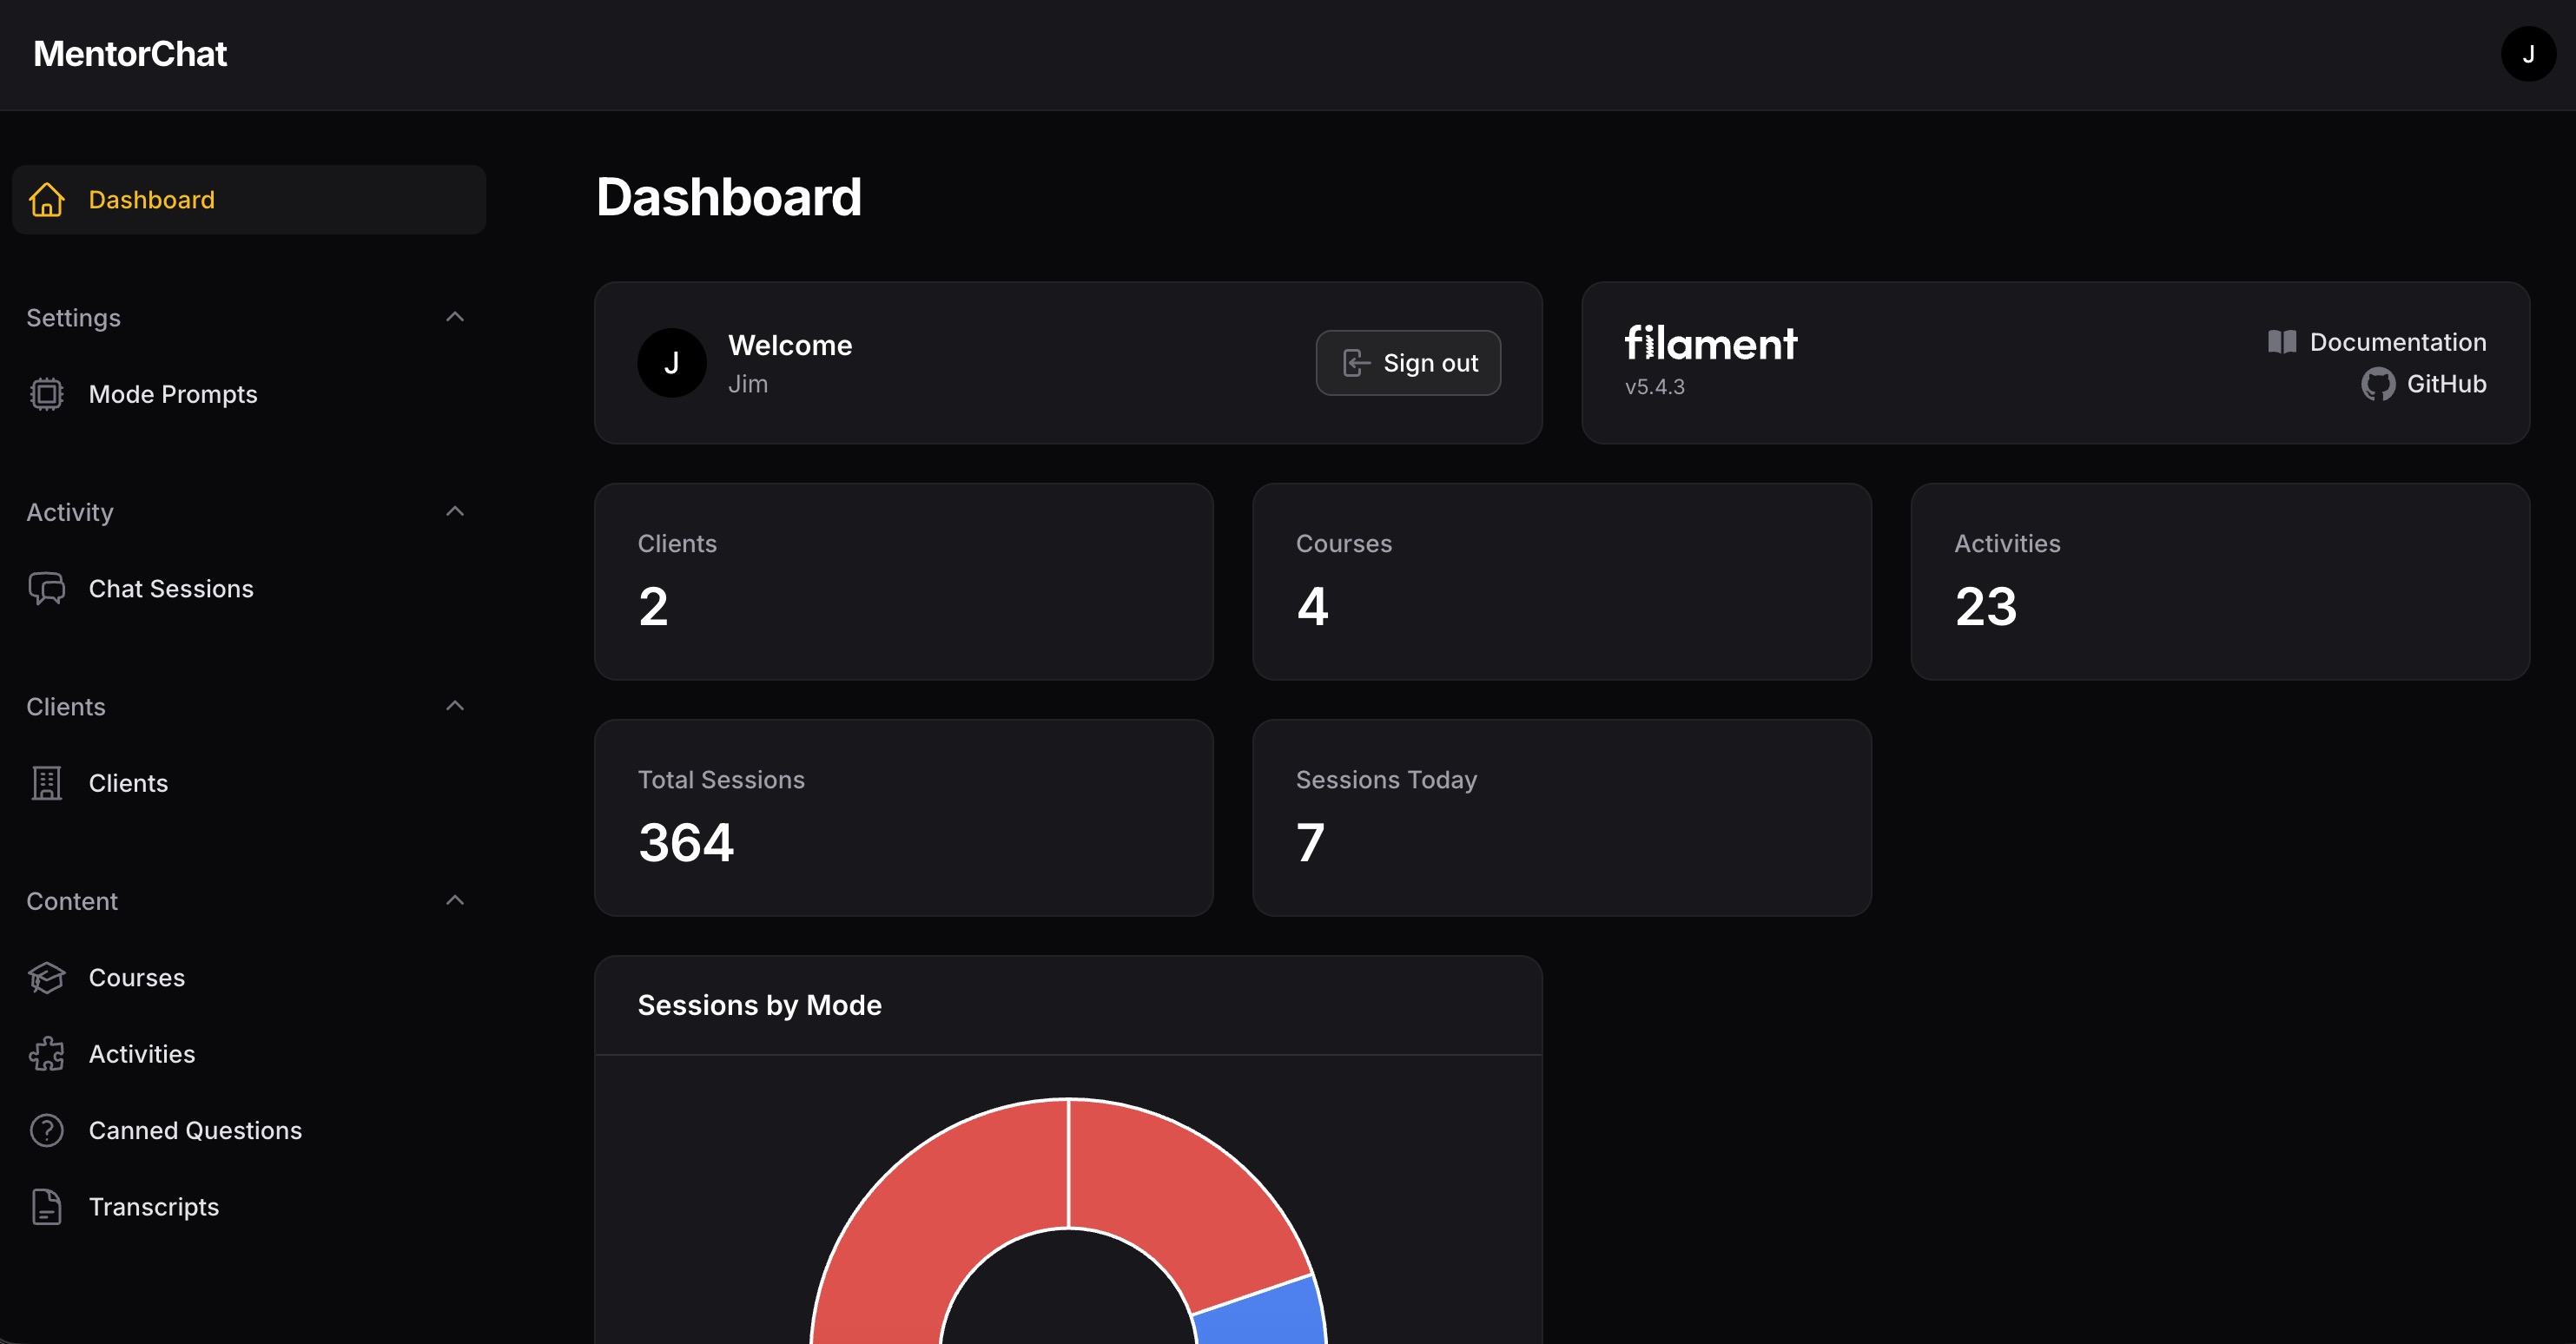Select the Mode Prompts chip icon
2576x1344 pixels.
coord(47,394)
